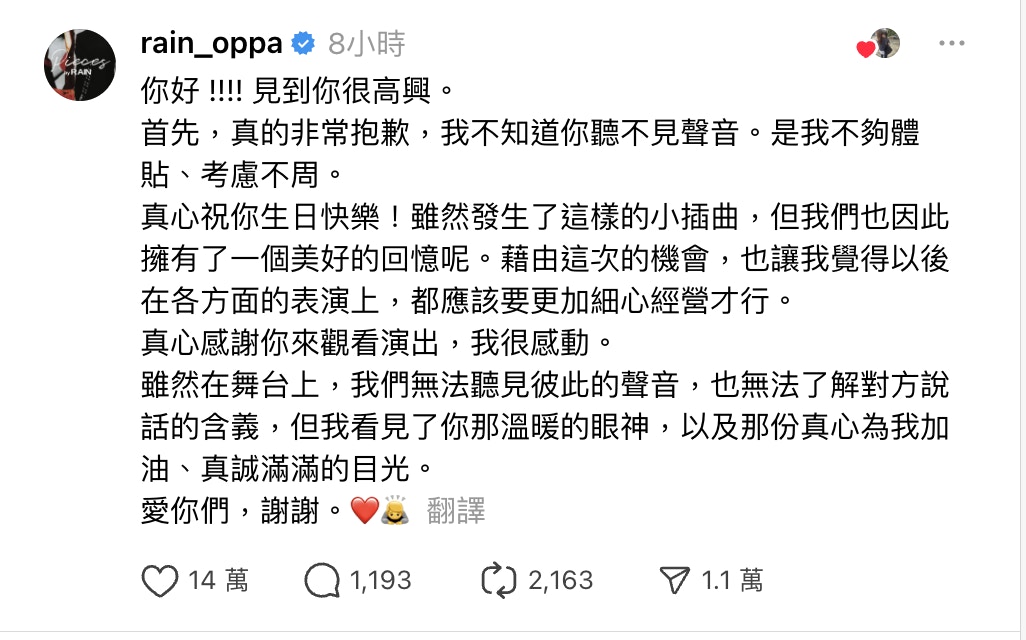View the 14 萬 likes count

[218, 580]
